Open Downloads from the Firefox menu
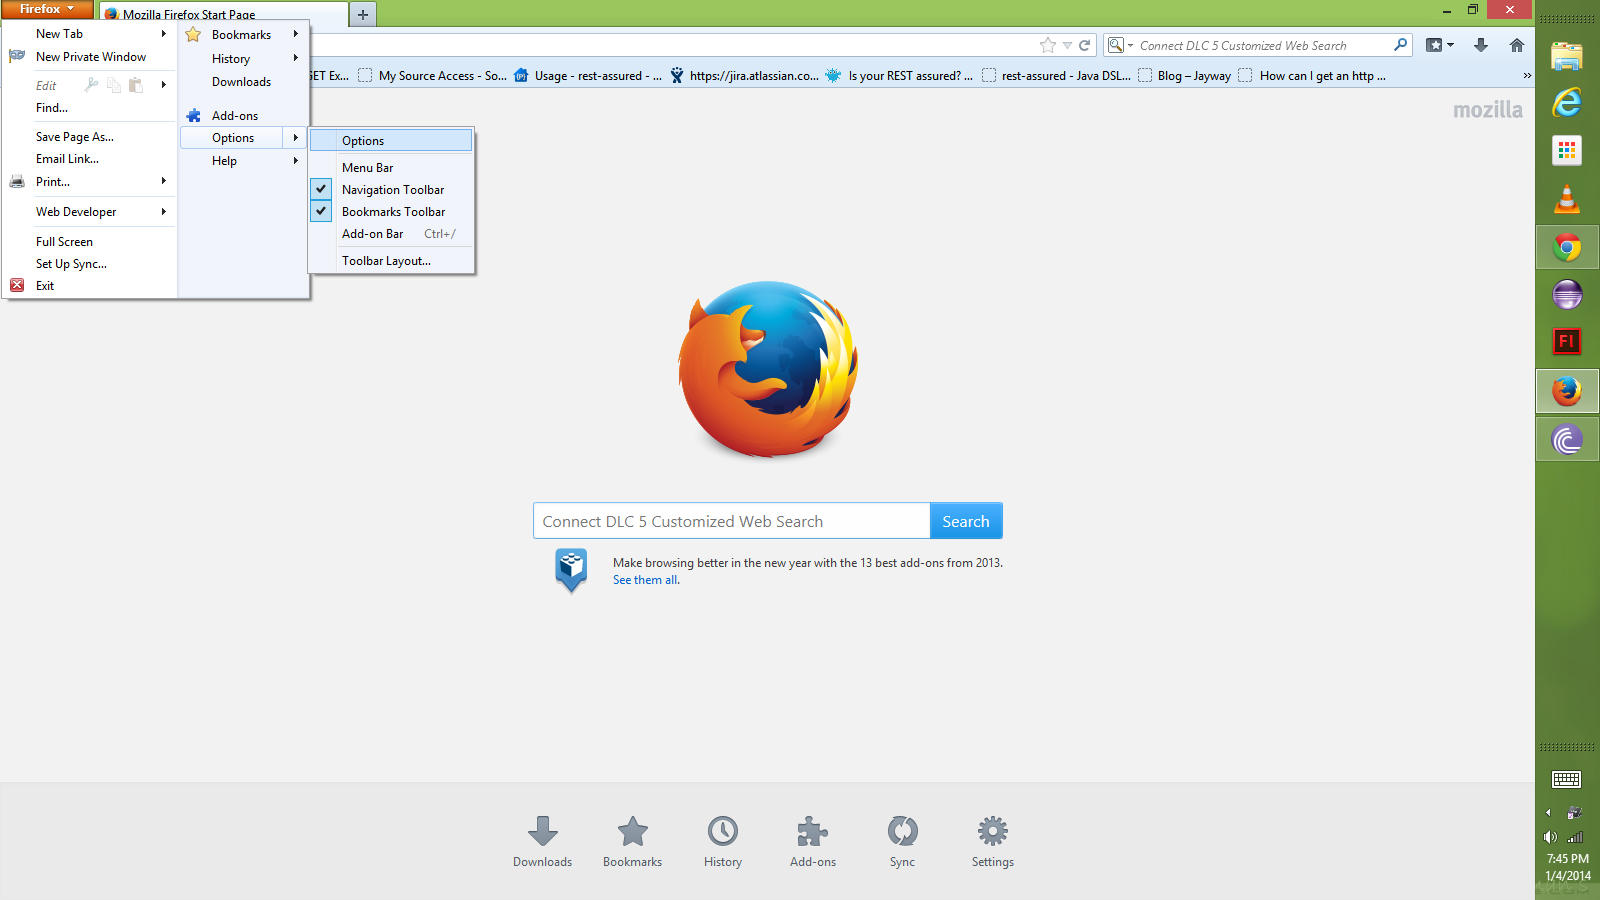Image resolution: width=1600 pixels, height=900 pixels. (243, 82)
